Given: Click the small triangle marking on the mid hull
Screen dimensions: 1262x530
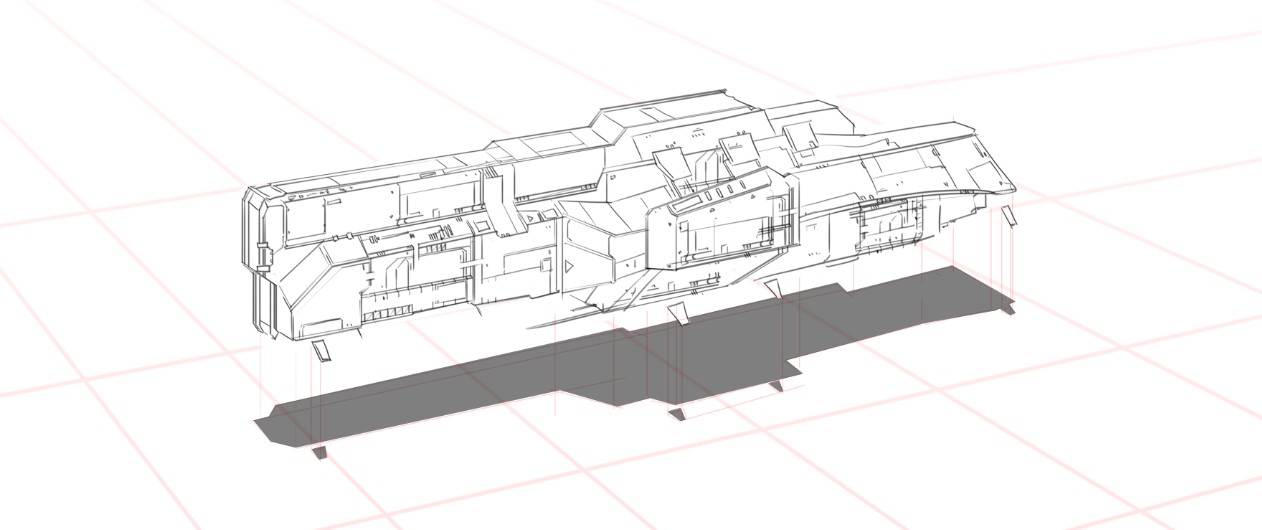Looking at the screenshot, I should point(568,267).
